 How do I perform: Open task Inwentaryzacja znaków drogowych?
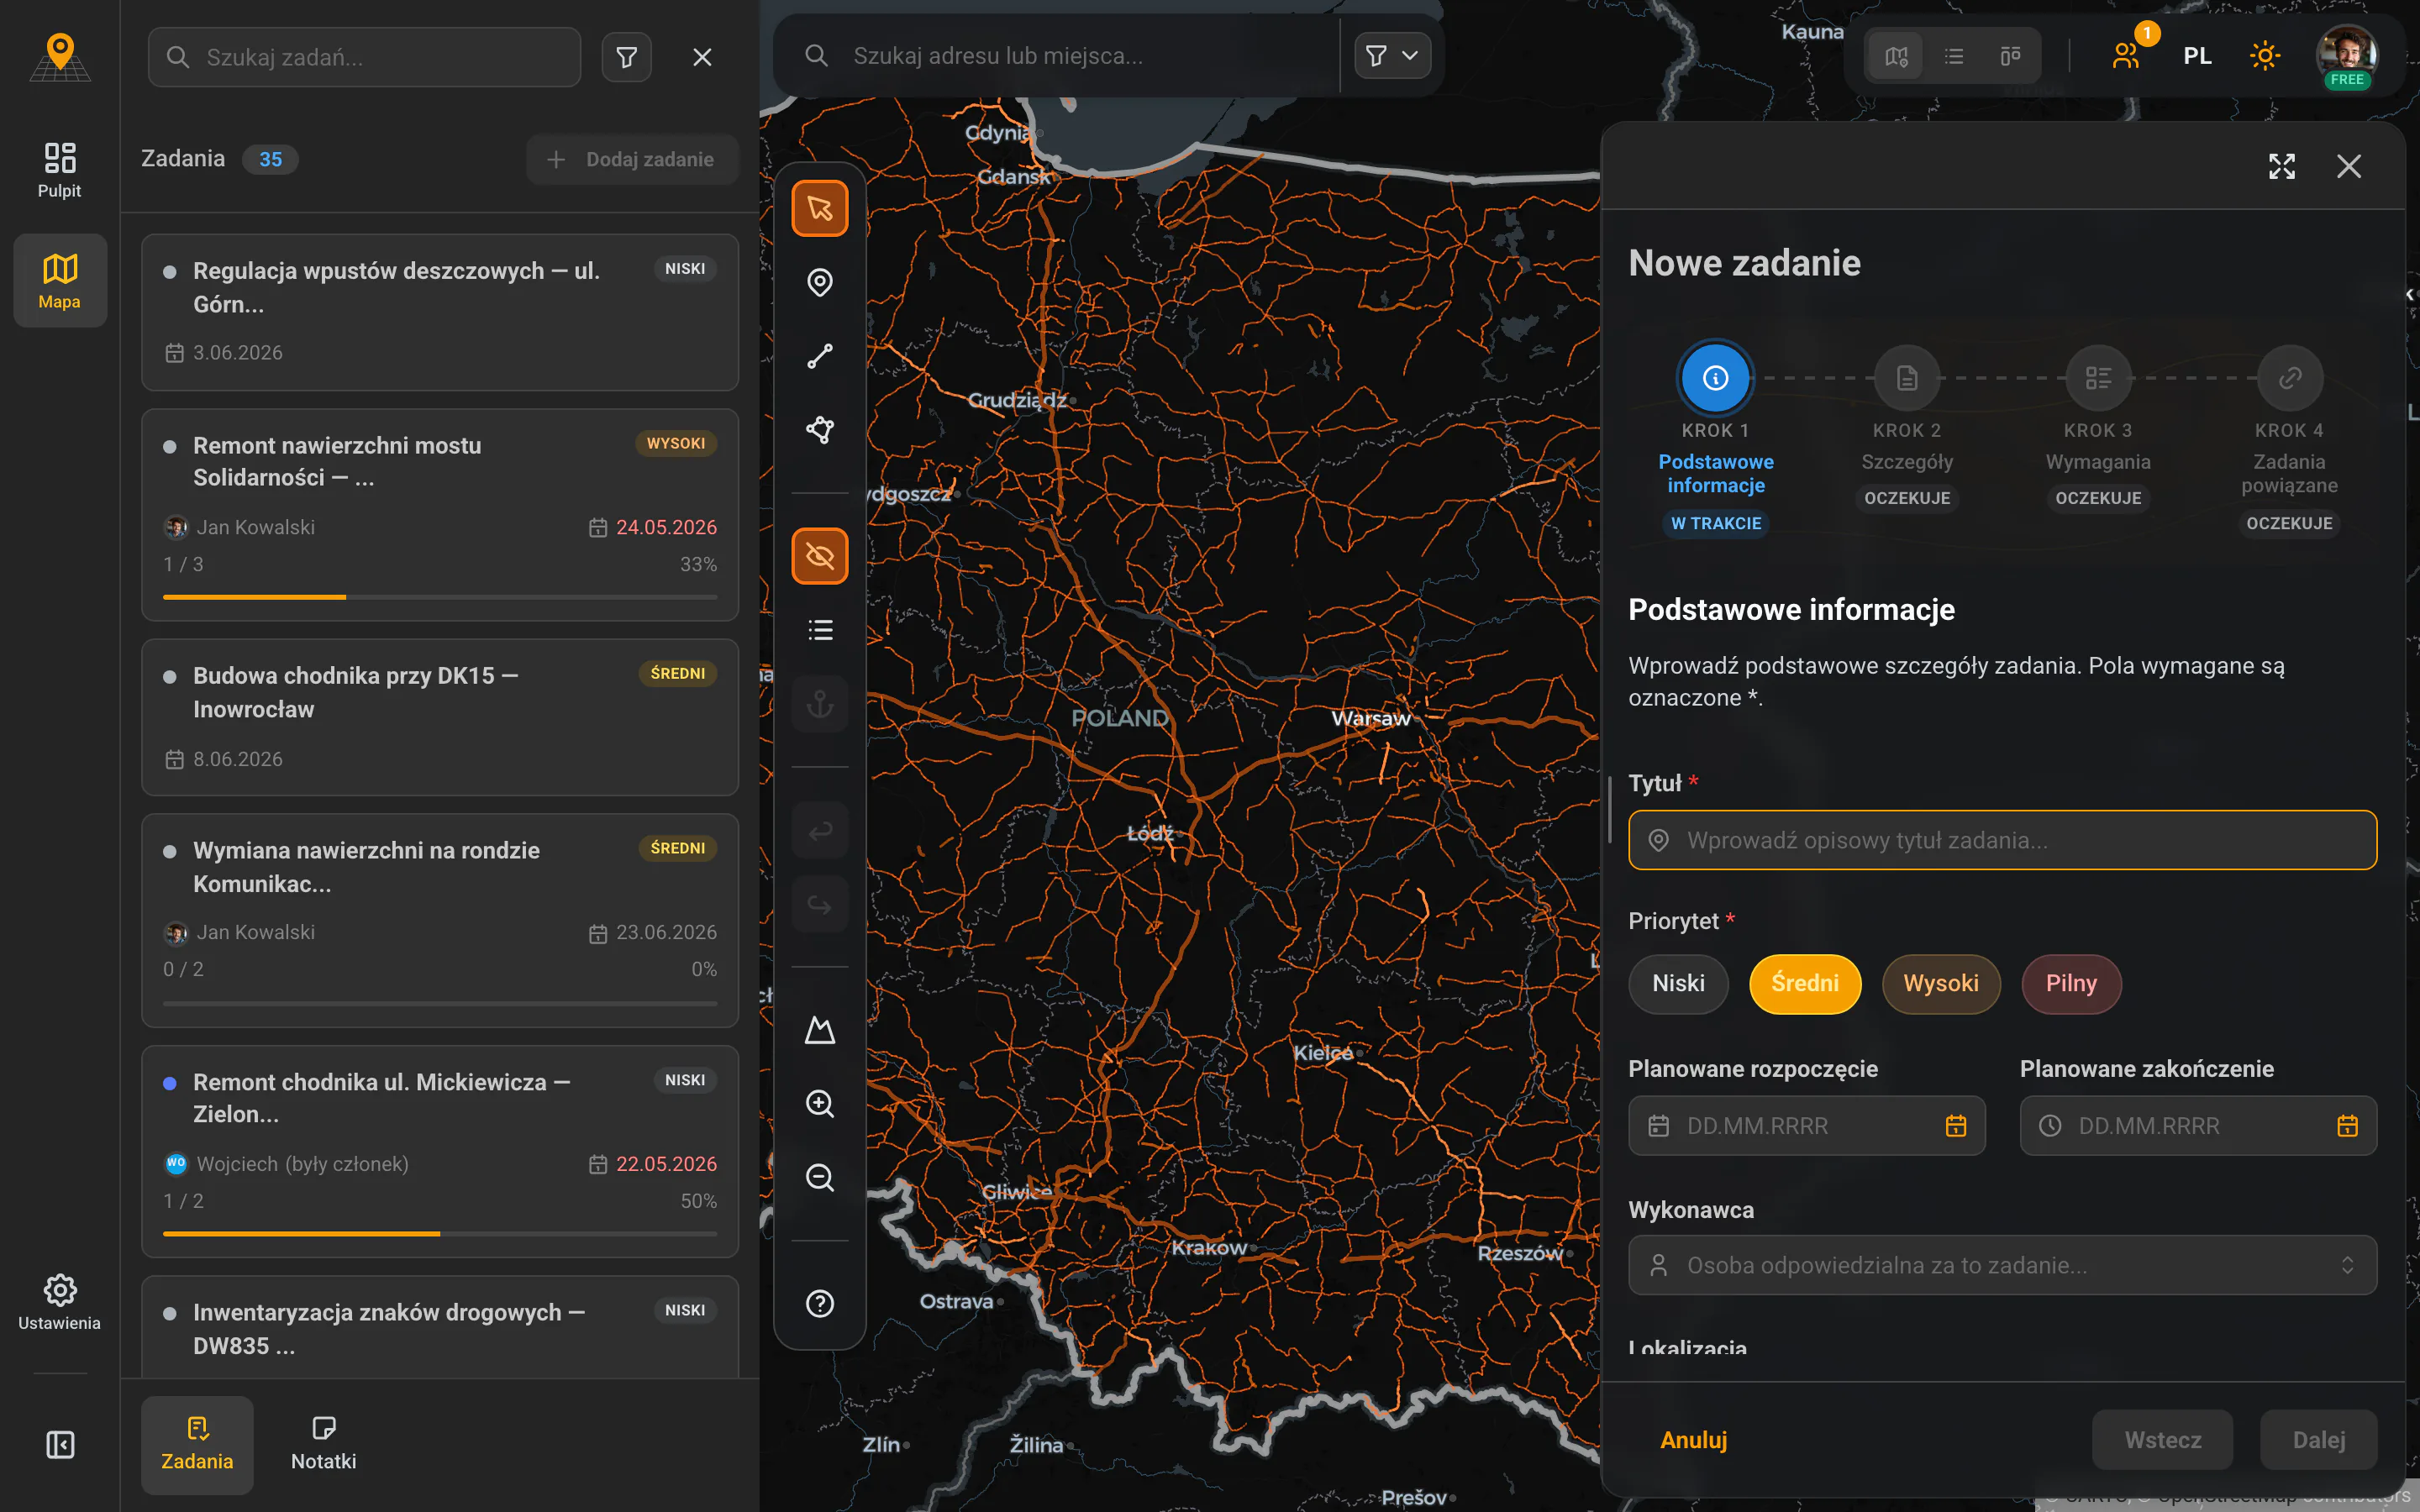click(440, 1328)
